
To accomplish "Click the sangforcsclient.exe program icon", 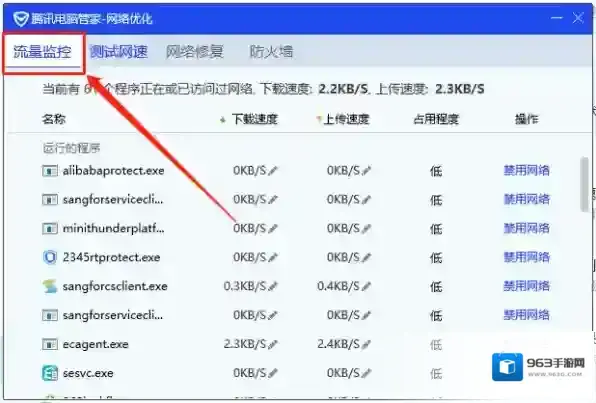I will [50, 286].
